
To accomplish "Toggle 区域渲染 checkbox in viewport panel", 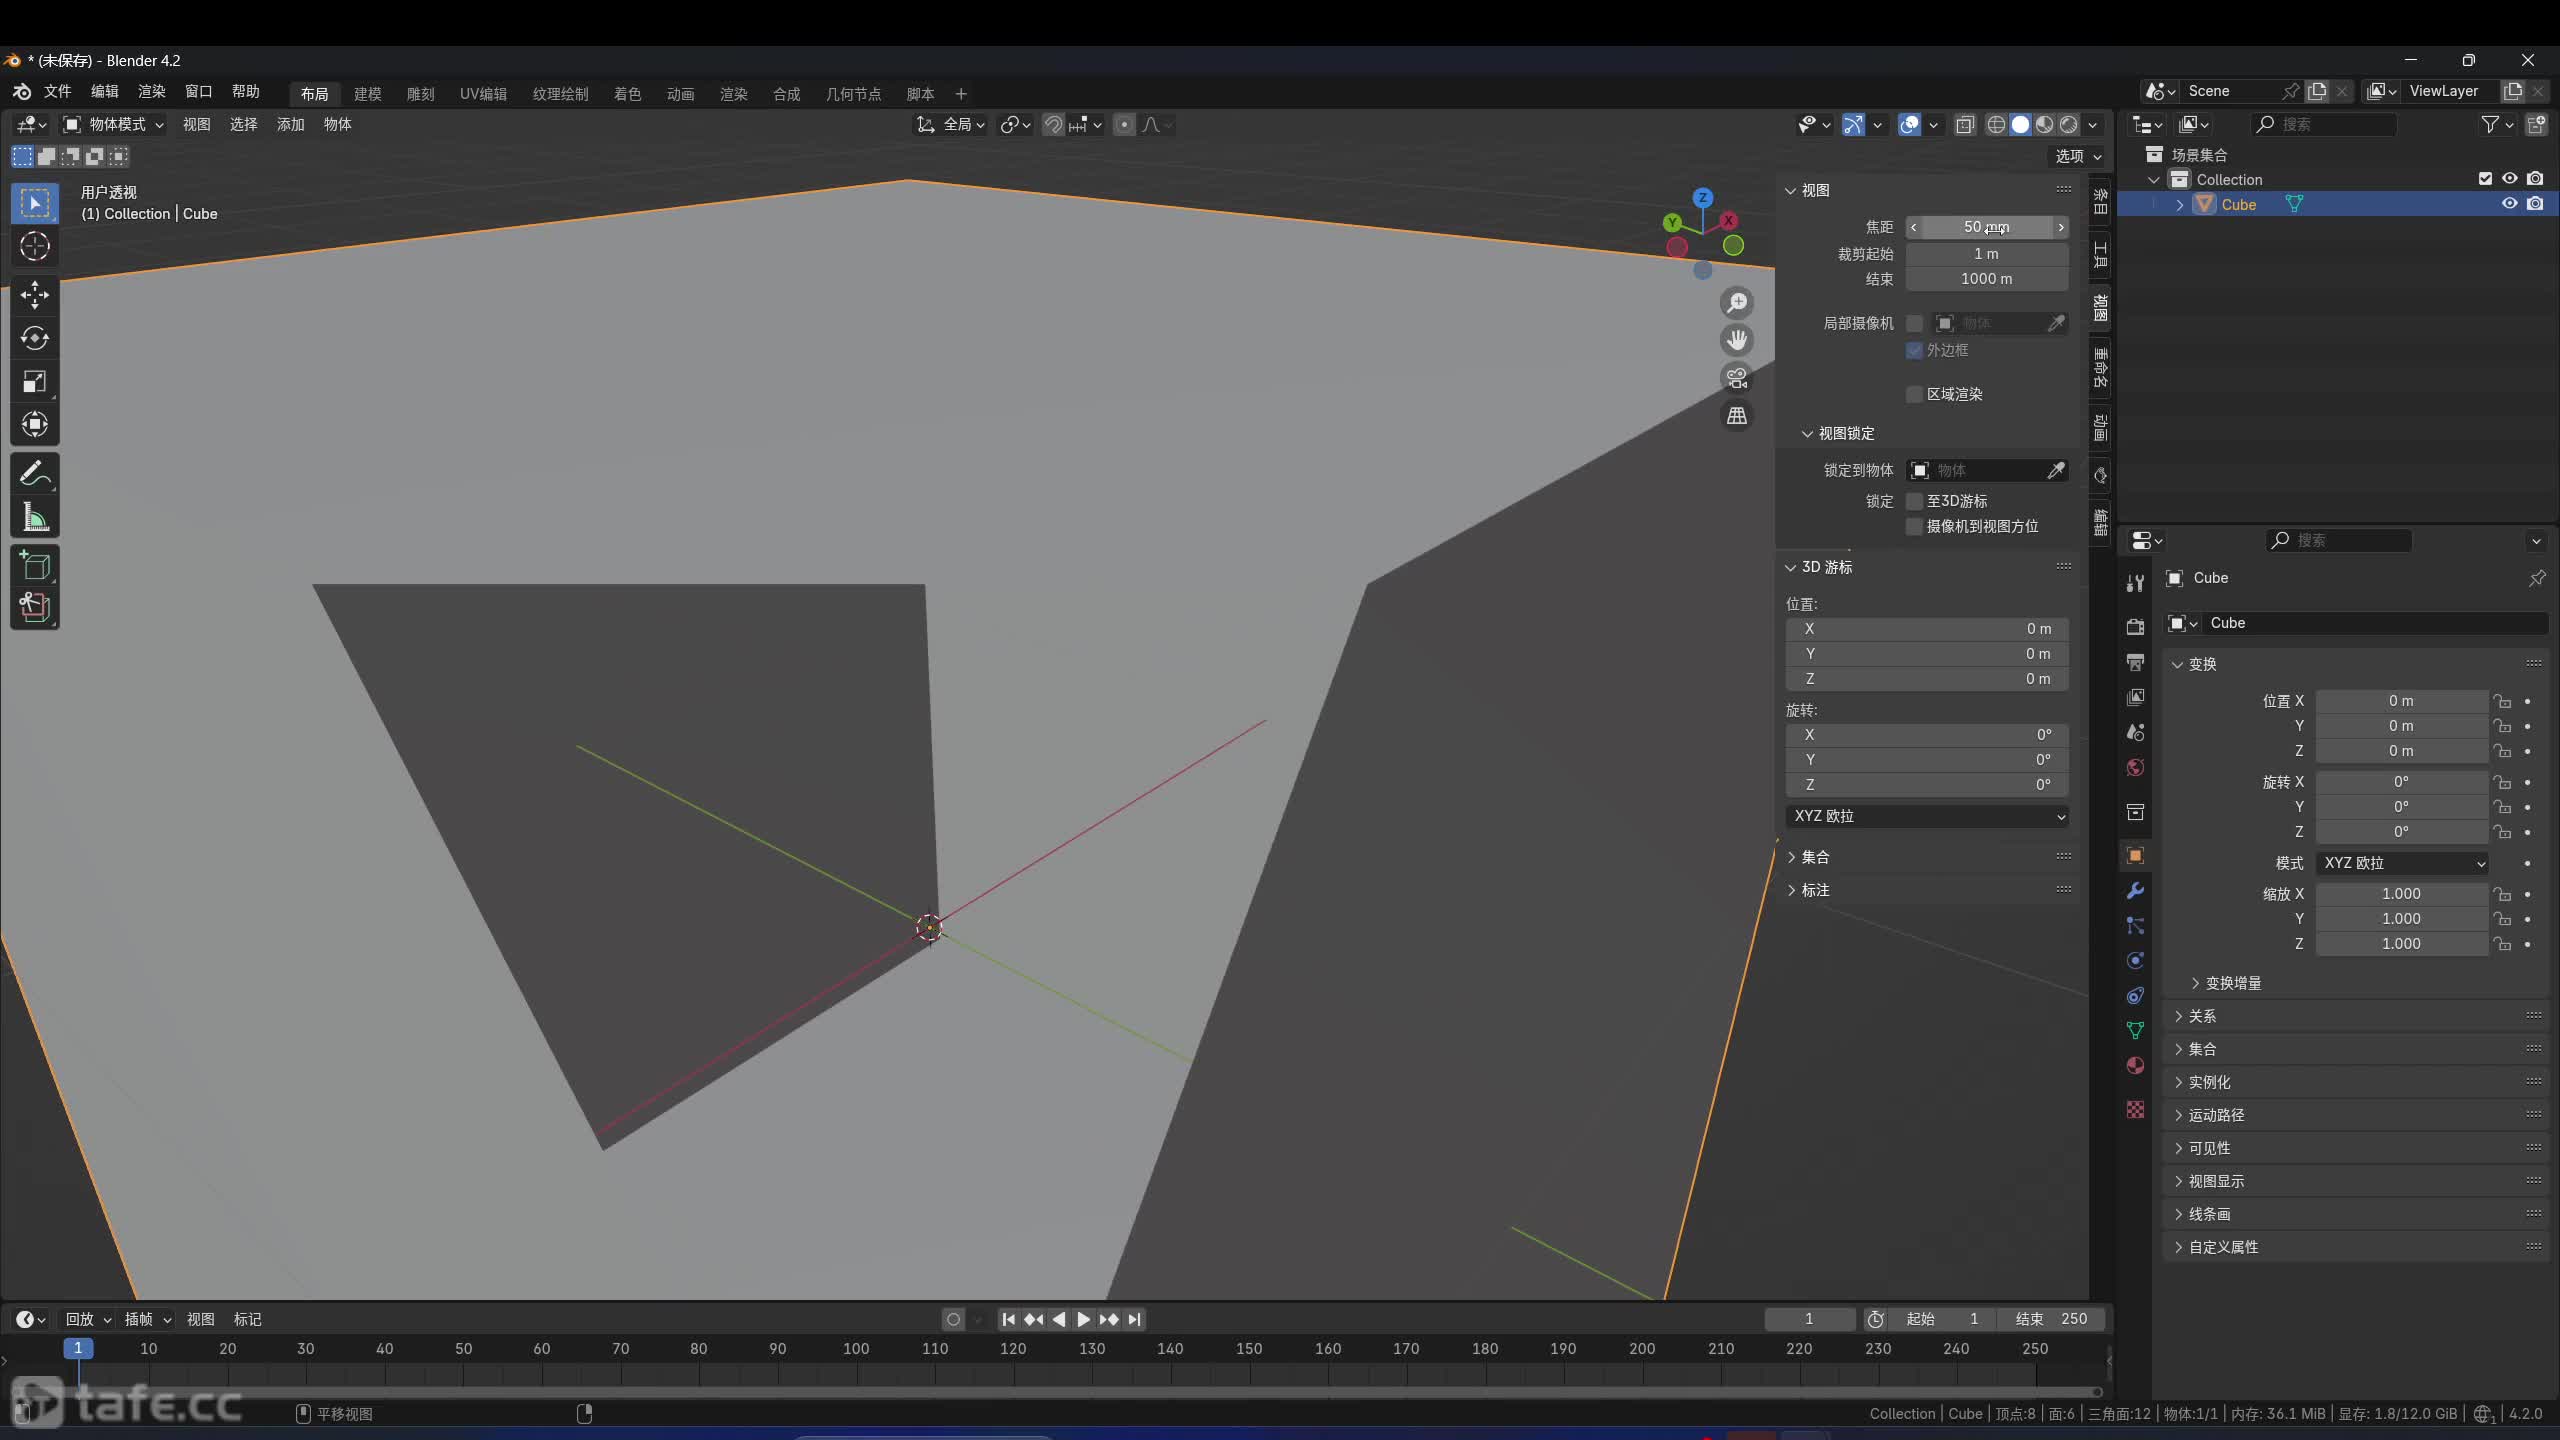I will point(1915,394).
